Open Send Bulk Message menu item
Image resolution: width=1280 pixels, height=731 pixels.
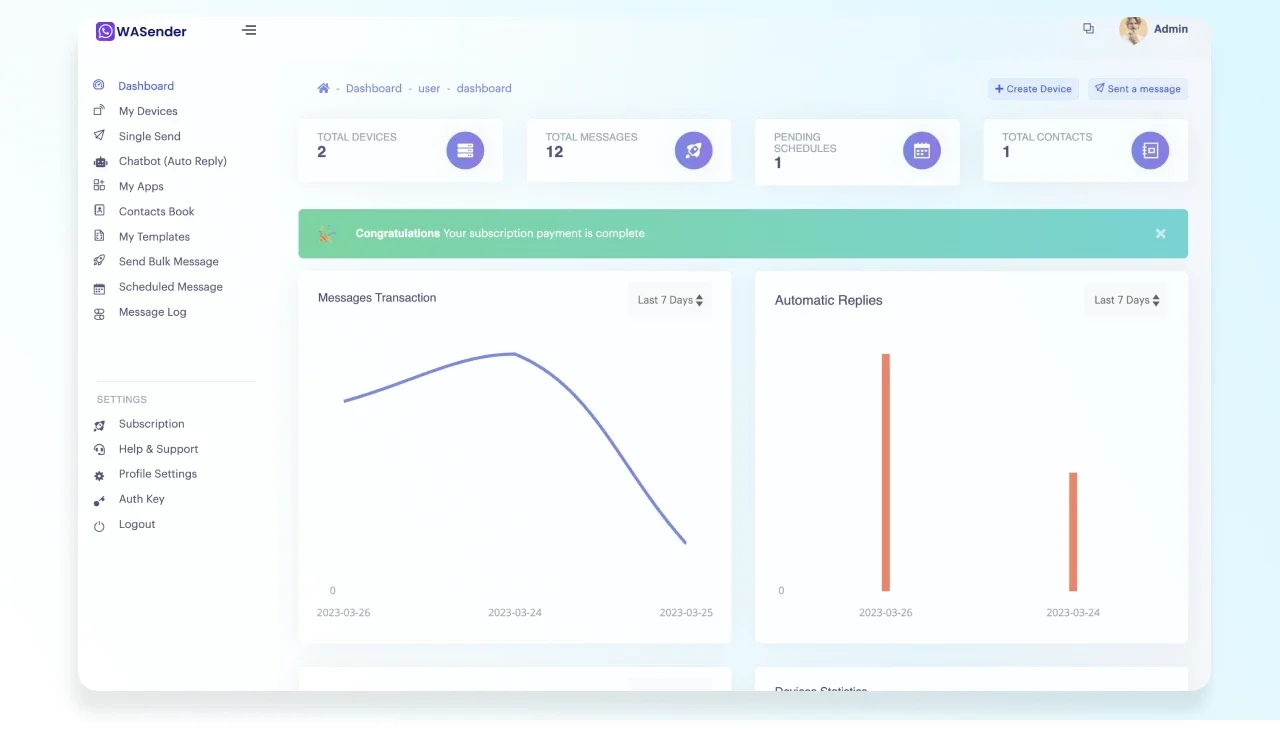169,261
